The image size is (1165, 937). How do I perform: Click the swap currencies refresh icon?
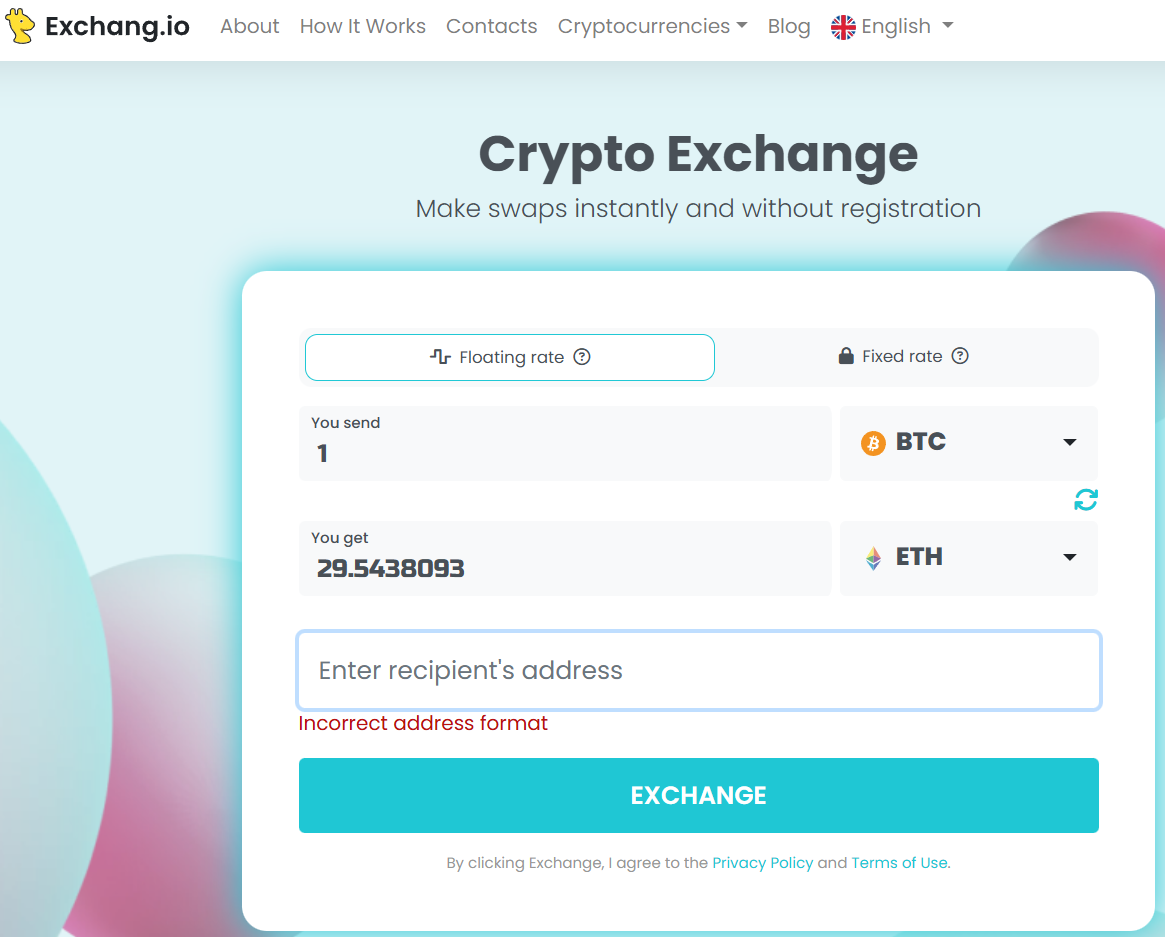pyautogui.click(x=1085, y=500)
